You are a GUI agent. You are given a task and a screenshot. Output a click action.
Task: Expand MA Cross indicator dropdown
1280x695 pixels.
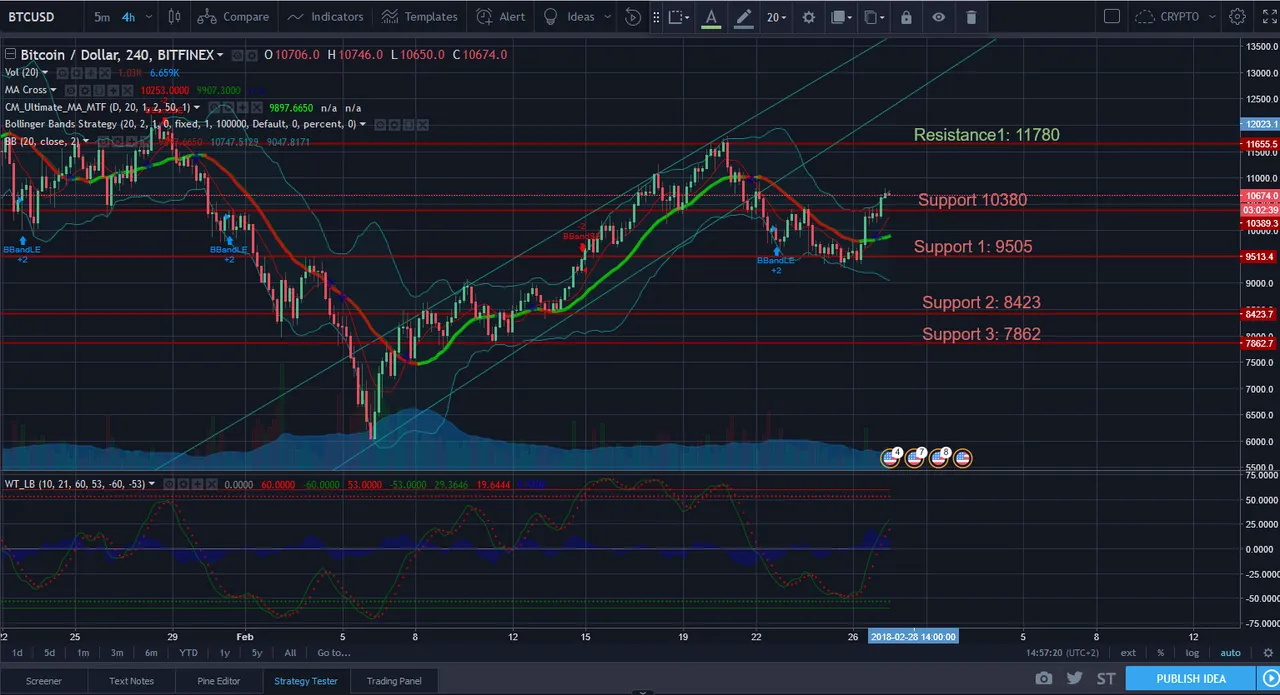point(53,90)
